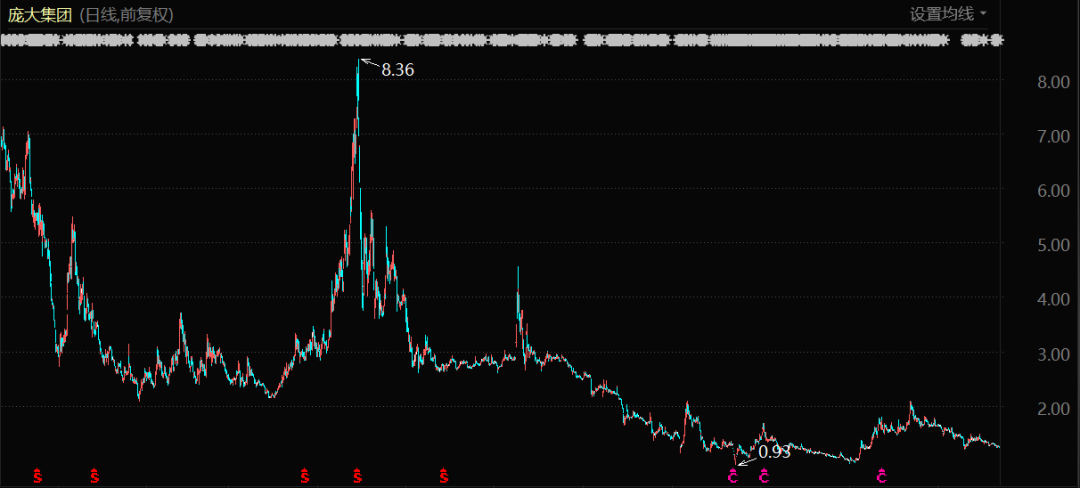The height and width of the screenshot is (488, 1080).
Task: Click the 5.00 price axis label
Action: tap(1054, 245)
